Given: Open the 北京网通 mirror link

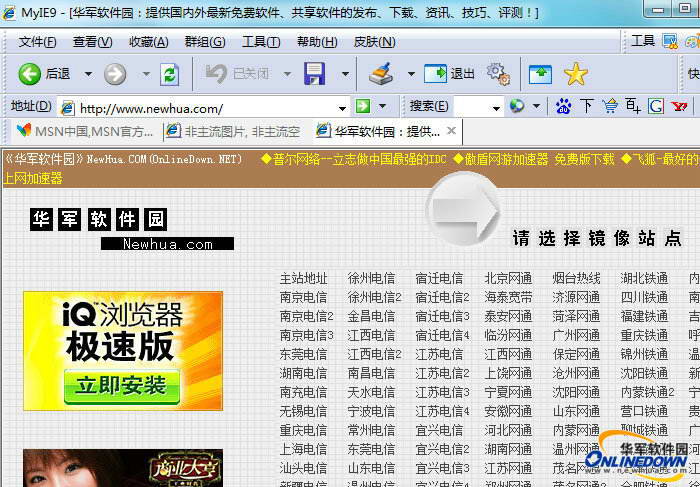Looking at the screenshot, I should [508, 279].
